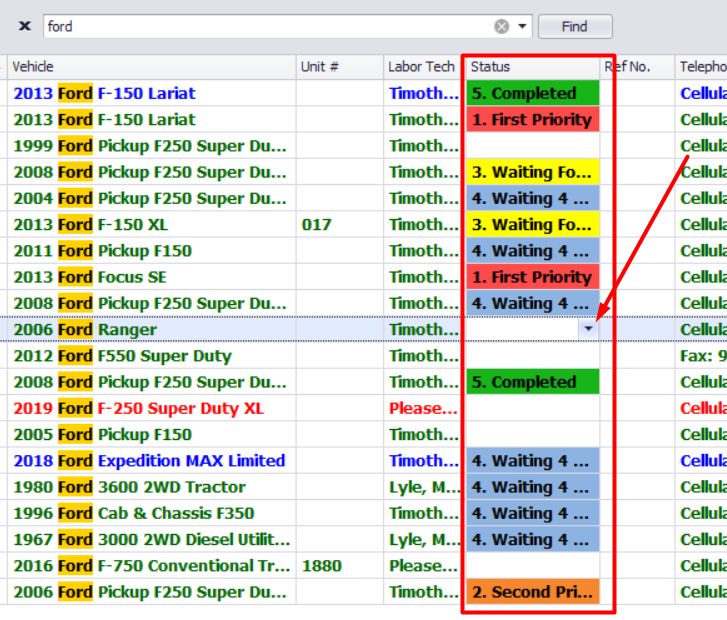The height and width of the screenshot is (620, 727).
Task: Click Waiting 4 status of Expedition MAX Limited
Action: tap(533, 460)
